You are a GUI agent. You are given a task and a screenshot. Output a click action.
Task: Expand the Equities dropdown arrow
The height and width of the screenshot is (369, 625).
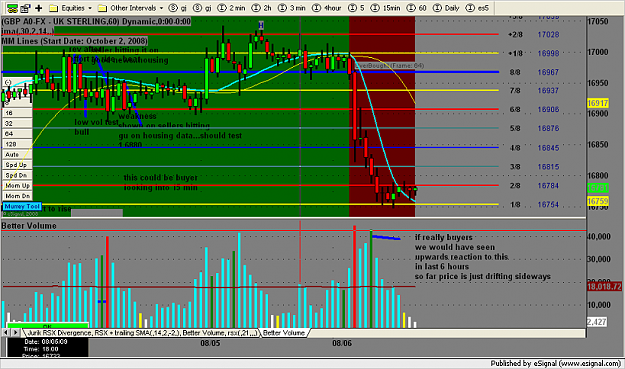[90, 8]
